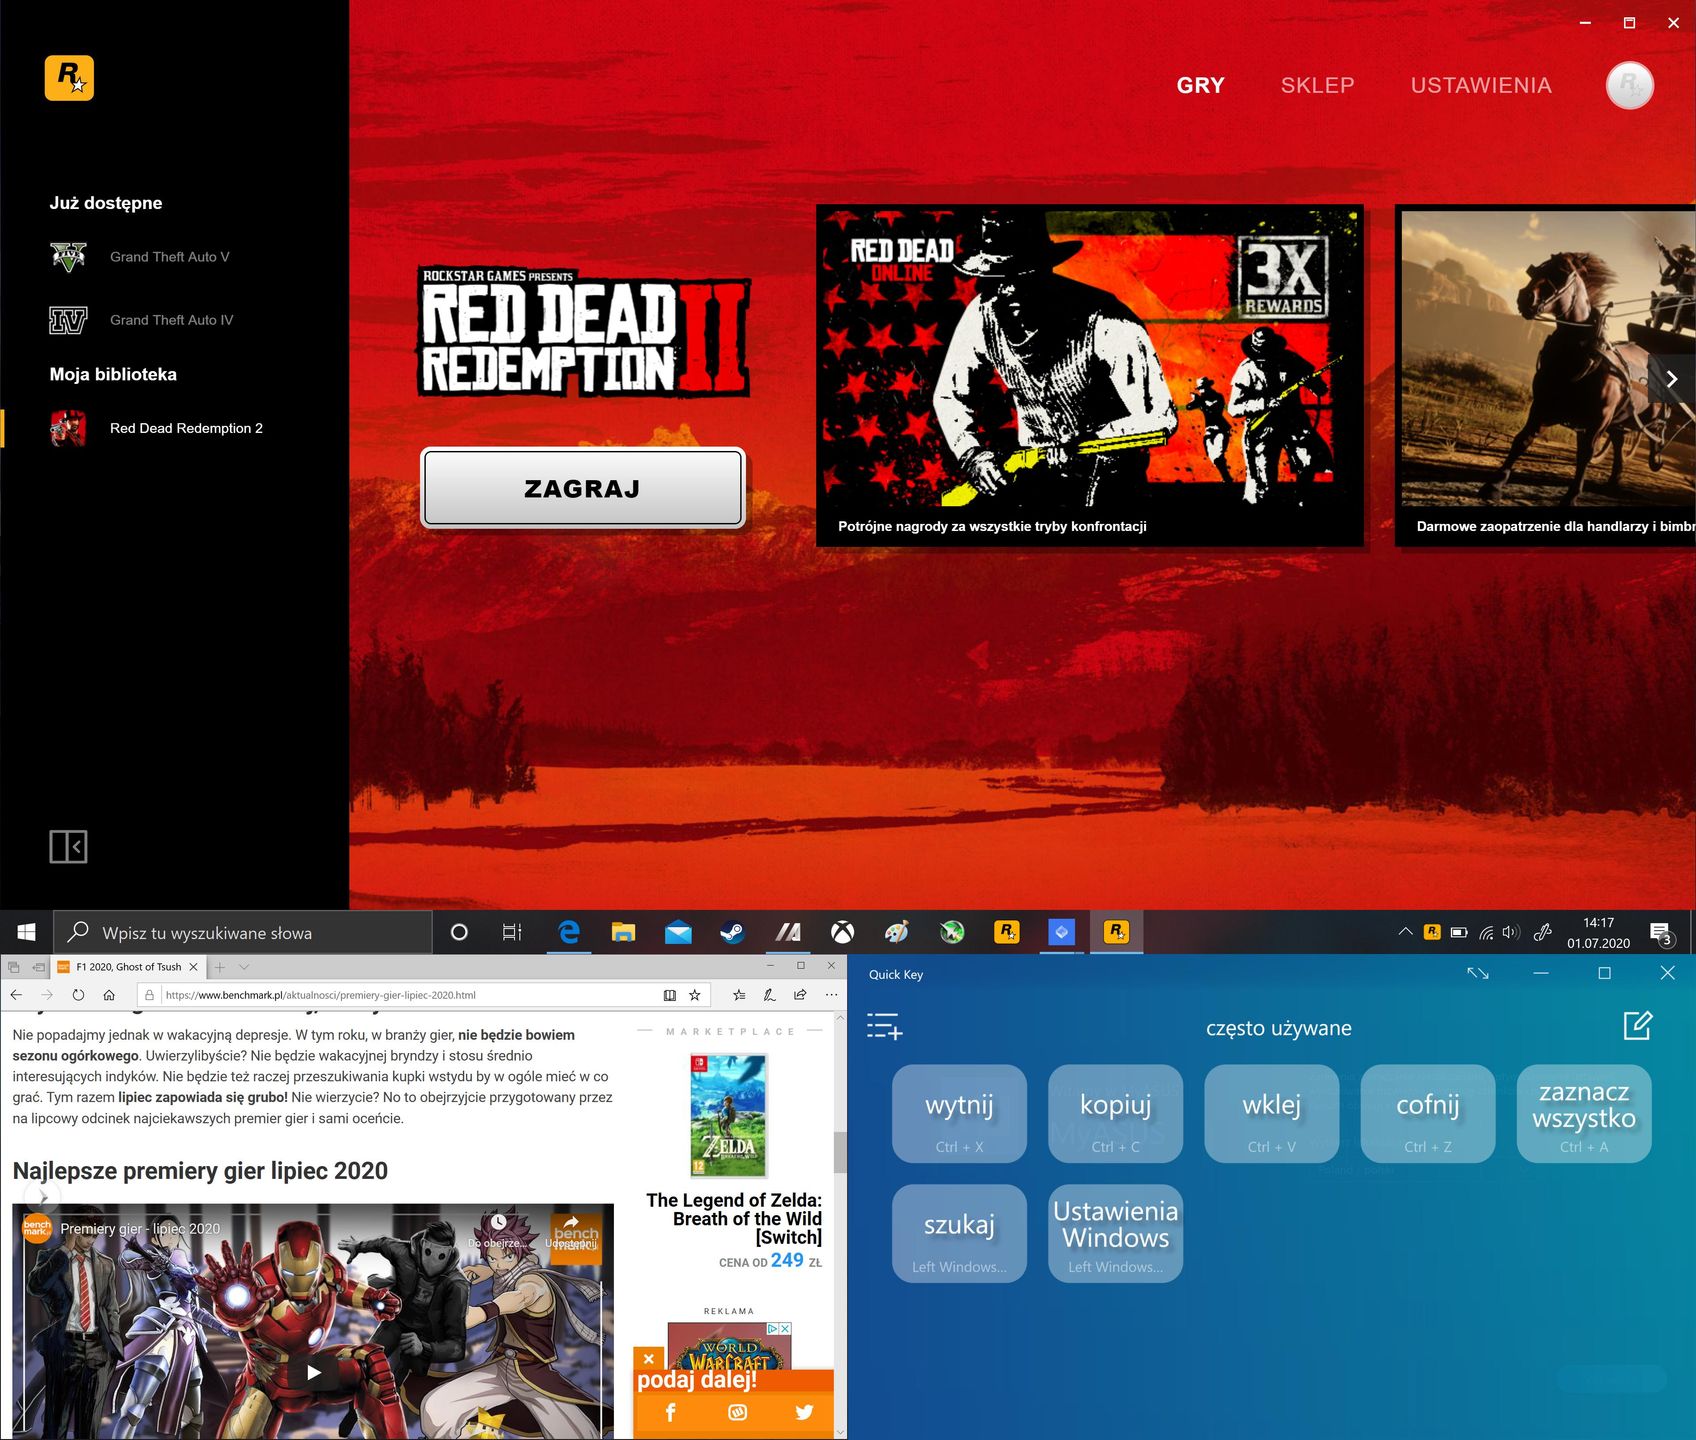Image resolution: width=1696 pixels, height=1440 pixels.
Task: Open the SKLEP tab
Action: [1317, 85]
